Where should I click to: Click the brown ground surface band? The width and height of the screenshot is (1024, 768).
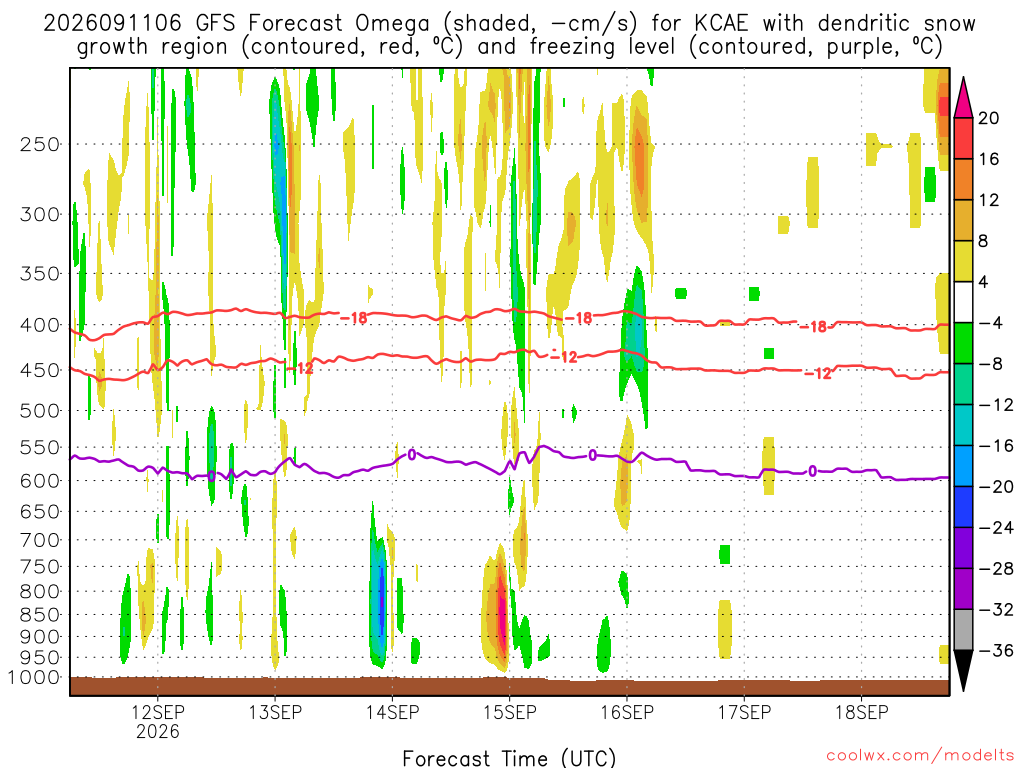509,686
